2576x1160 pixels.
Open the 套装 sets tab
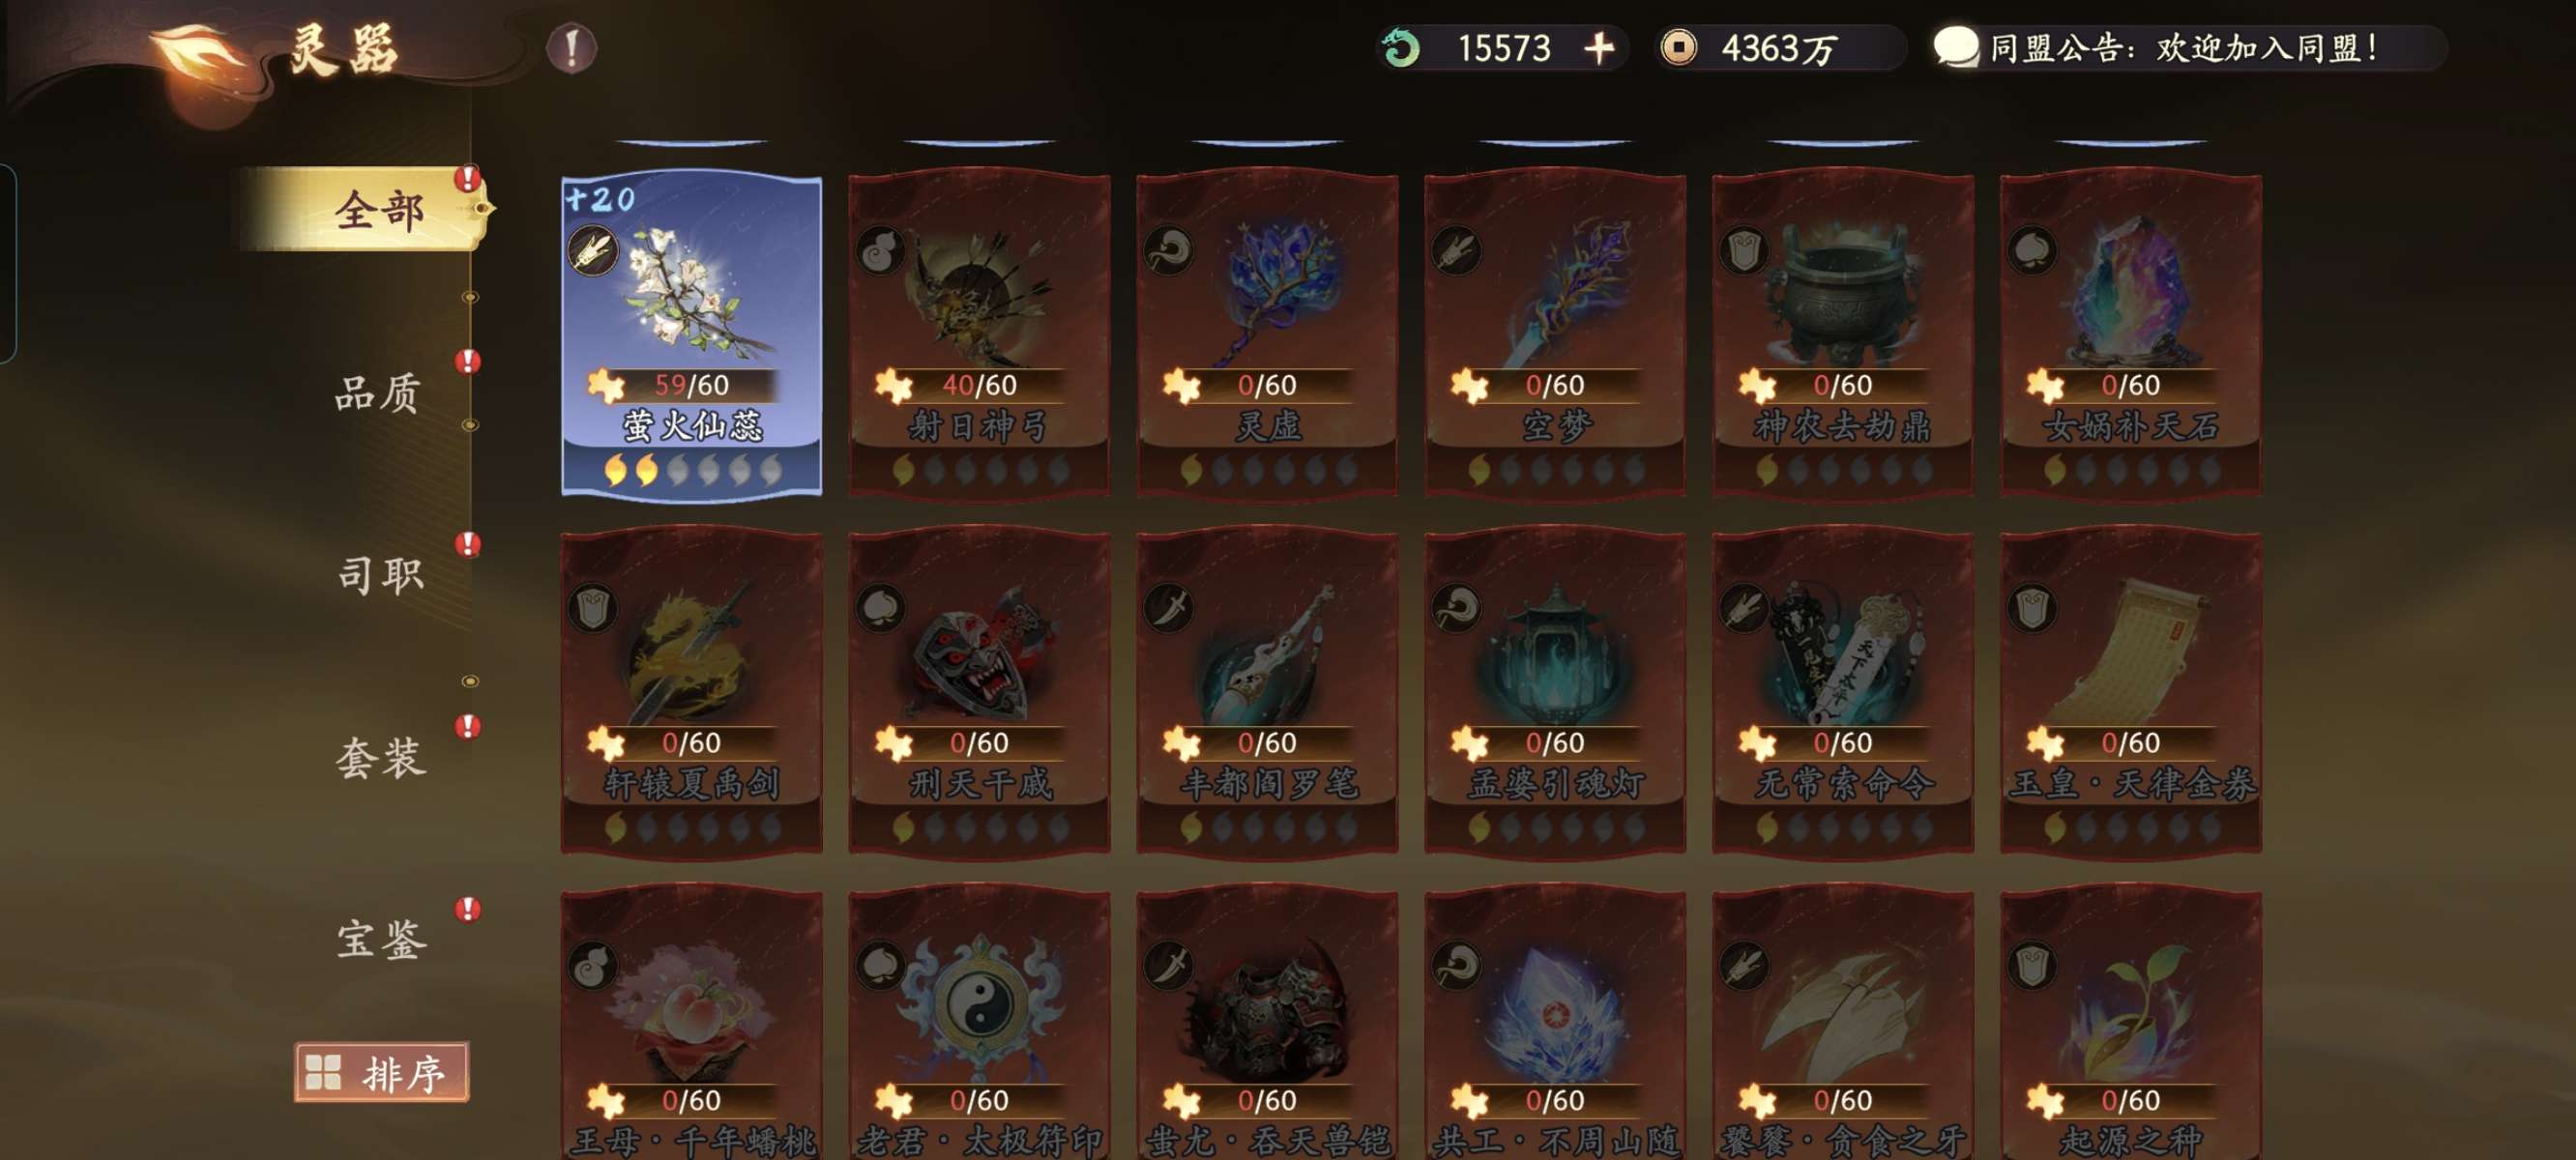[380, 757]
